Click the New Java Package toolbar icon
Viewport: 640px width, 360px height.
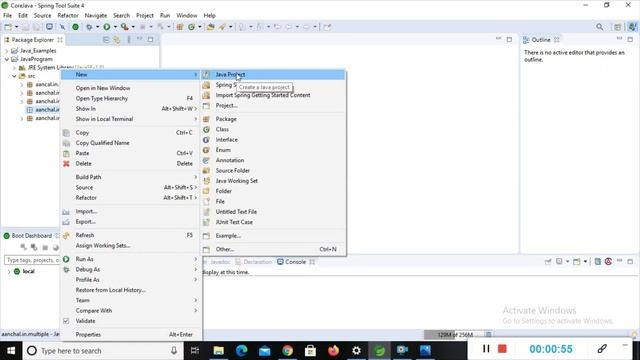[180, 27]
